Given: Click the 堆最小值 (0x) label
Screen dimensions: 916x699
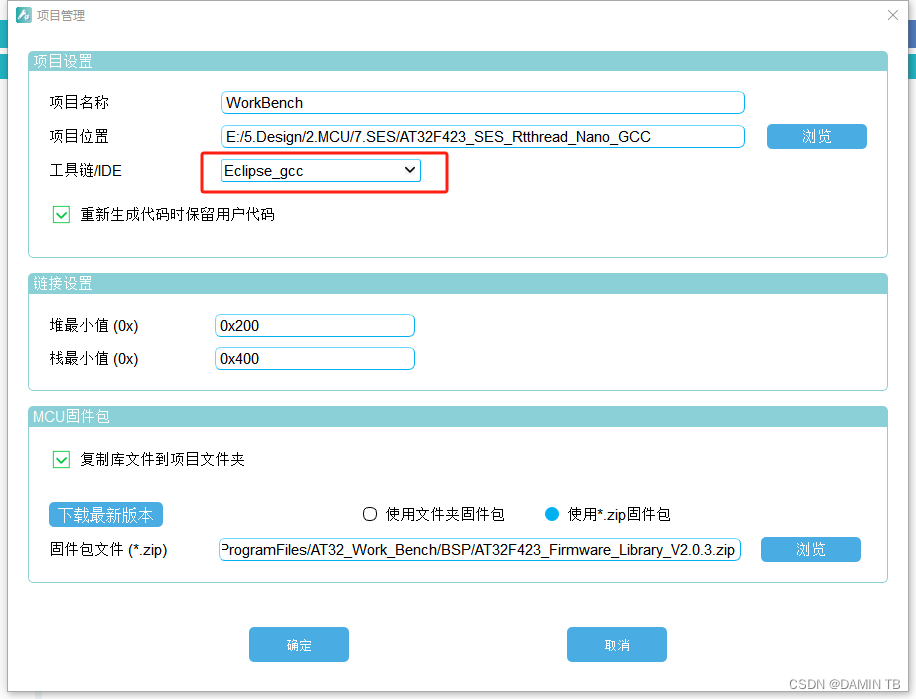Looking at the screenshot, I should point(94,325).
